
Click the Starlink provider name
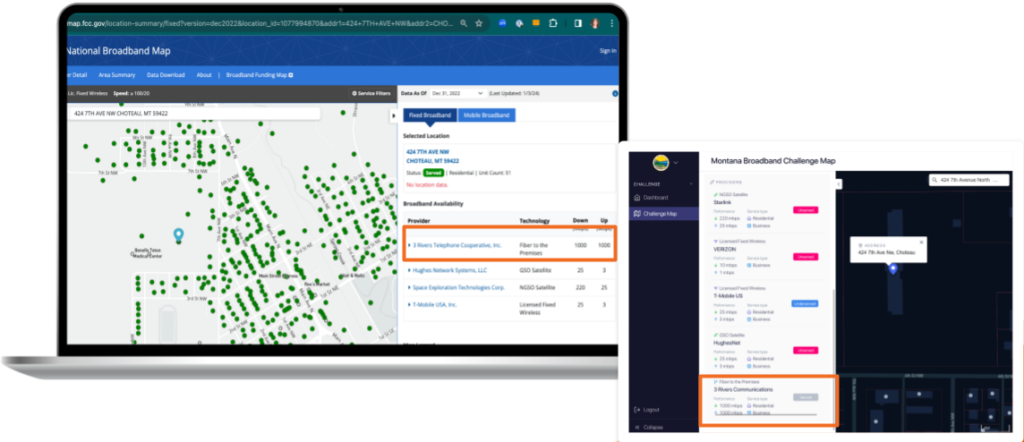pos(724,202)
